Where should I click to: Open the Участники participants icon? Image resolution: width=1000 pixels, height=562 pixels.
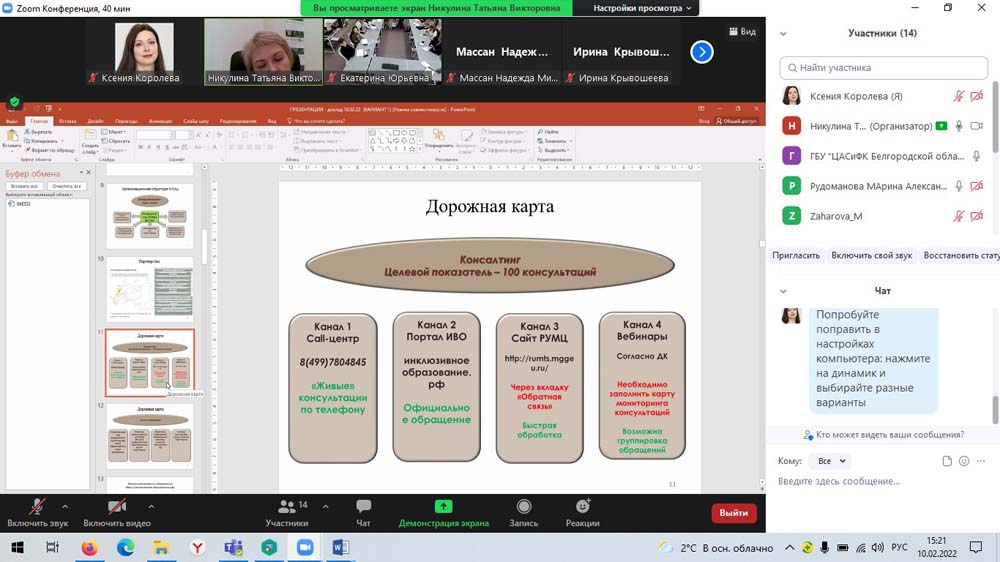287,507
